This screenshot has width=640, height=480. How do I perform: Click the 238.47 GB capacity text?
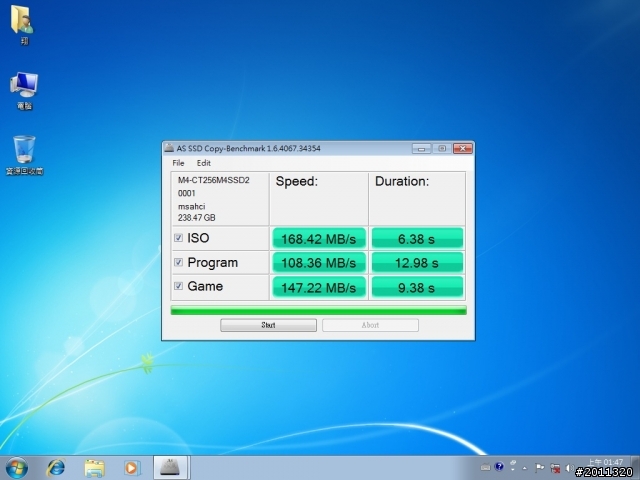pos(196,218)
